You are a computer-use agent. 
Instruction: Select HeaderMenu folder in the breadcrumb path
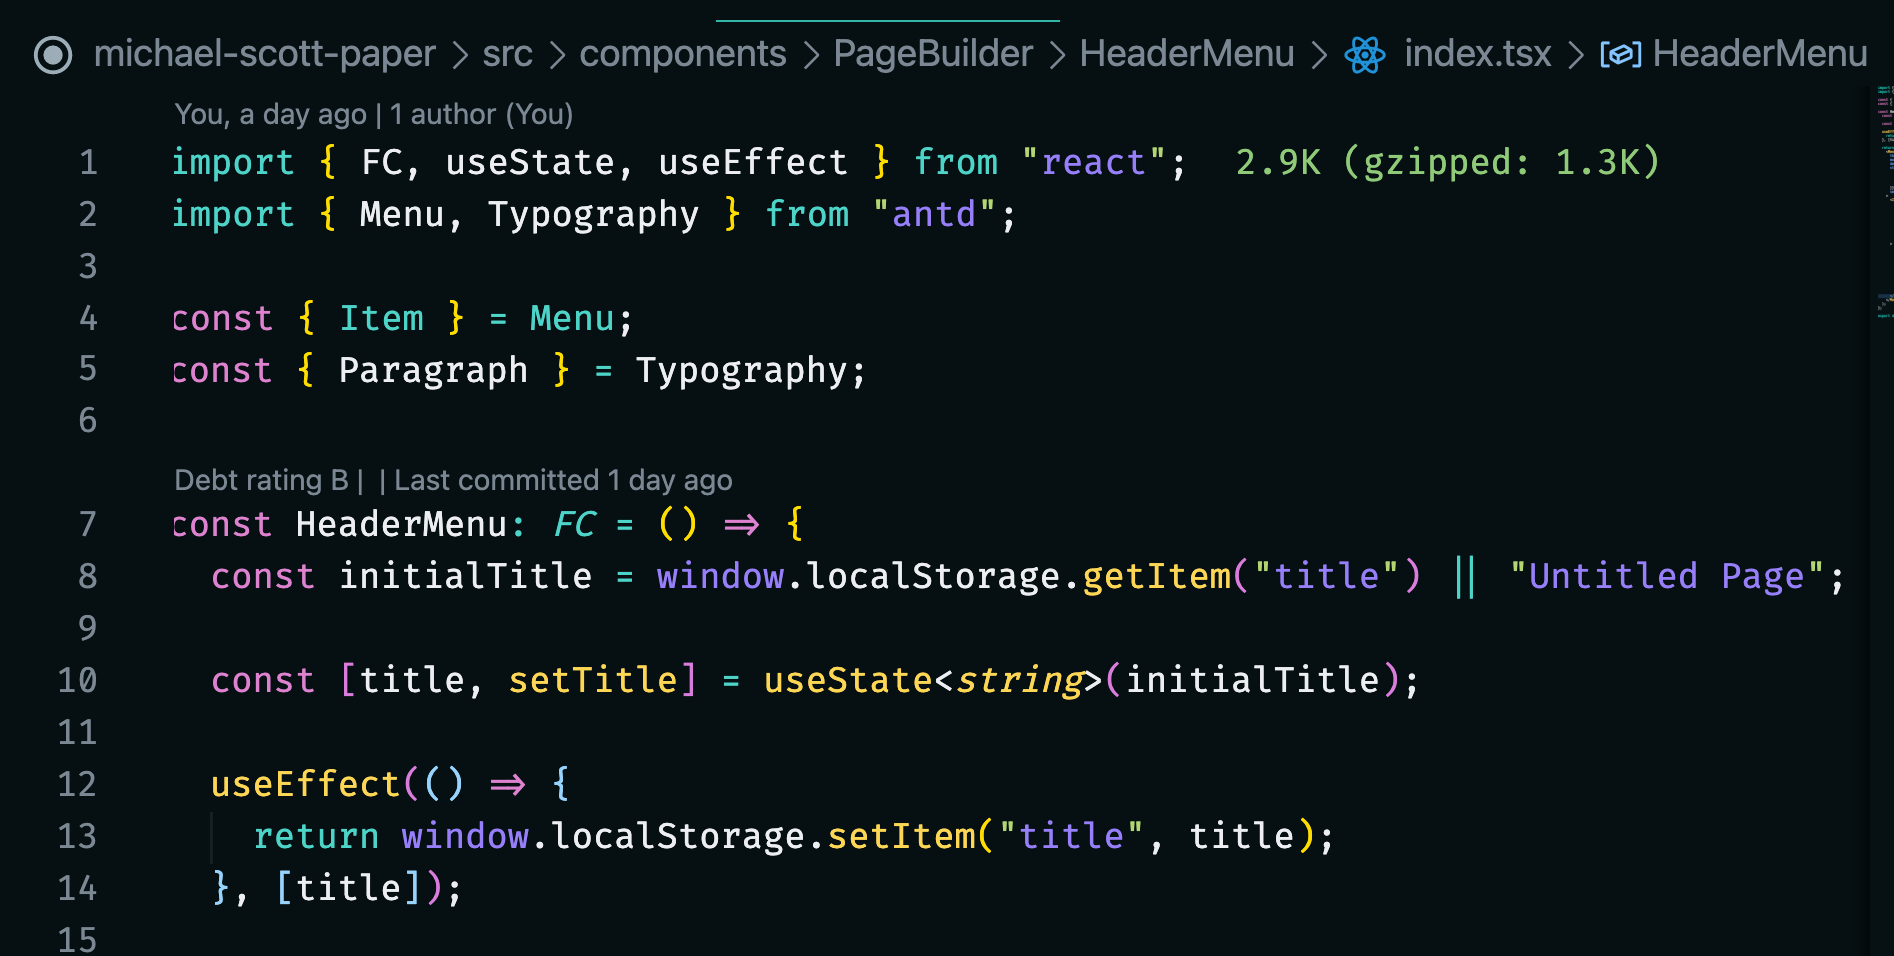1186,54
